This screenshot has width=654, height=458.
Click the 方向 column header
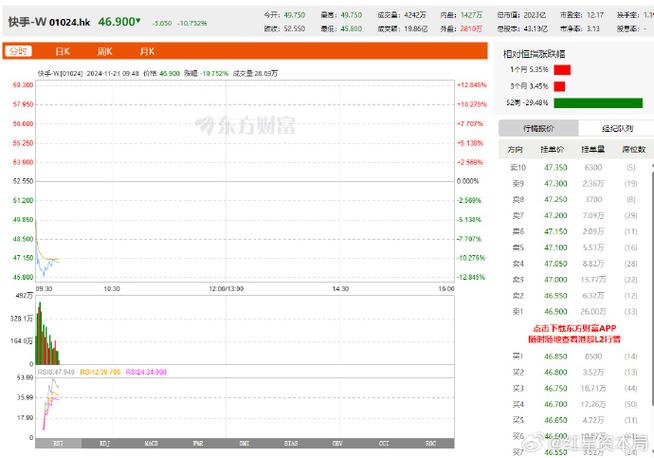coord(515,149)
